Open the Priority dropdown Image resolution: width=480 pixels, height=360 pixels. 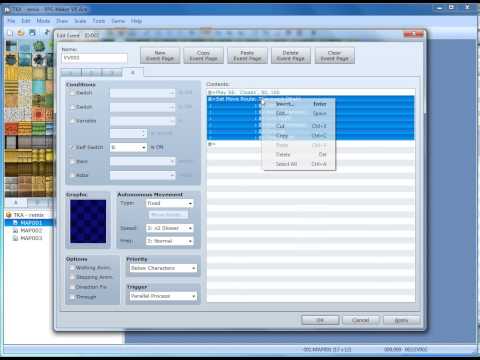(x=163, y=268)
